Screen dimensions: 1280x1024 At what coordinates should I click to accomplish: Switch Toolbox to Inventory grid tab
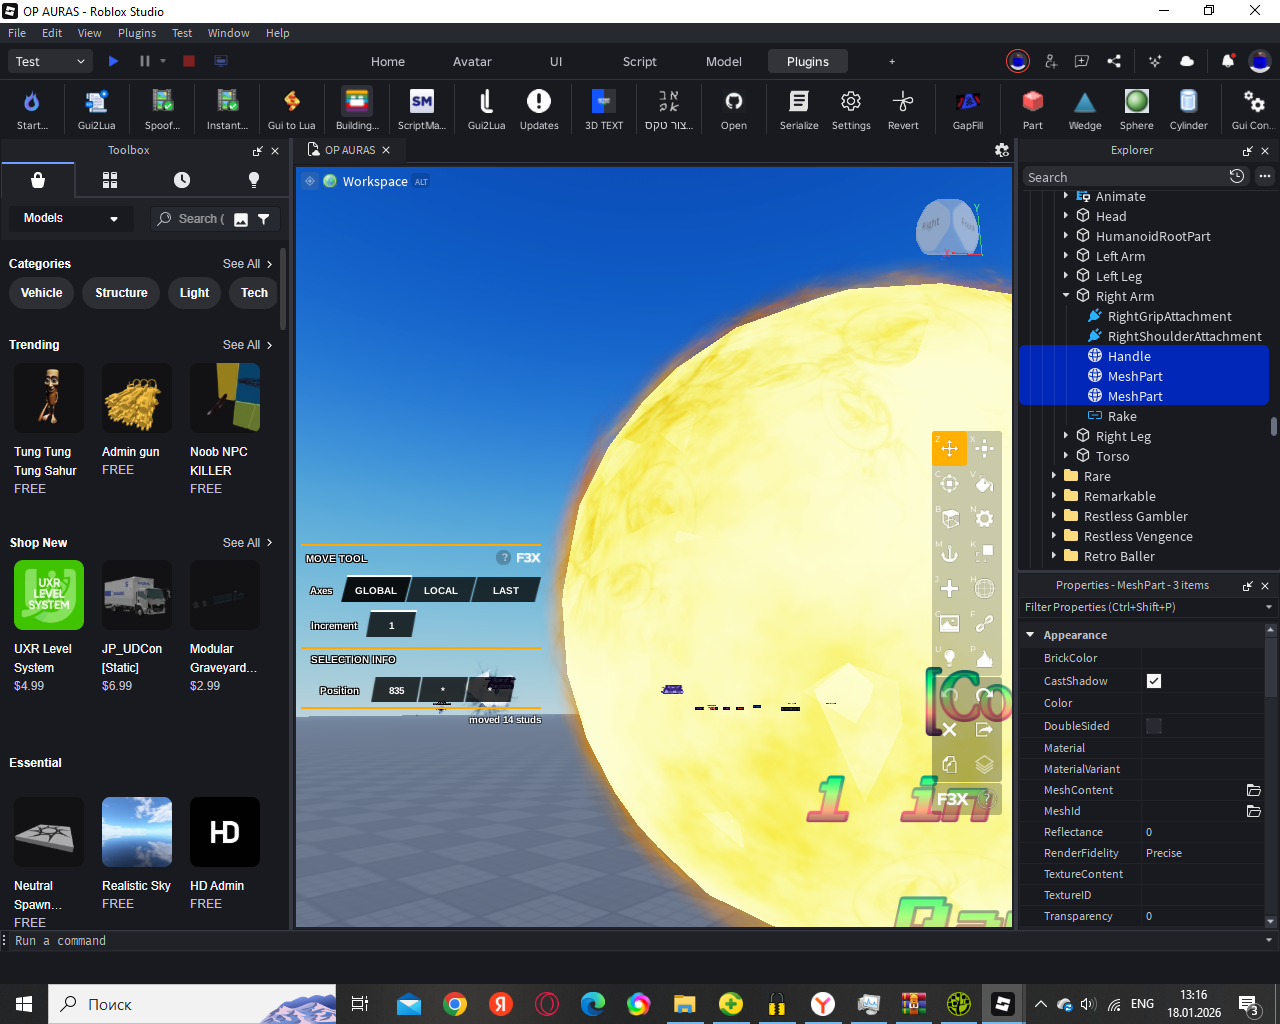coord(110,180)
